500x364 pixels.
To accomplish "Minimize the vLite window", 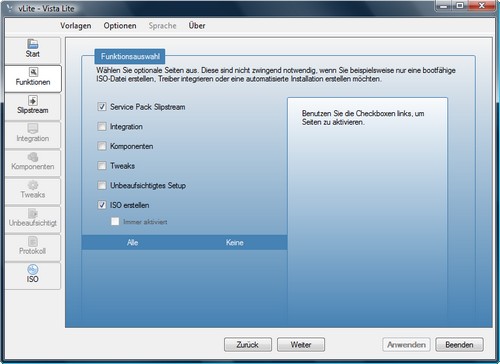I will pos(443,6).
